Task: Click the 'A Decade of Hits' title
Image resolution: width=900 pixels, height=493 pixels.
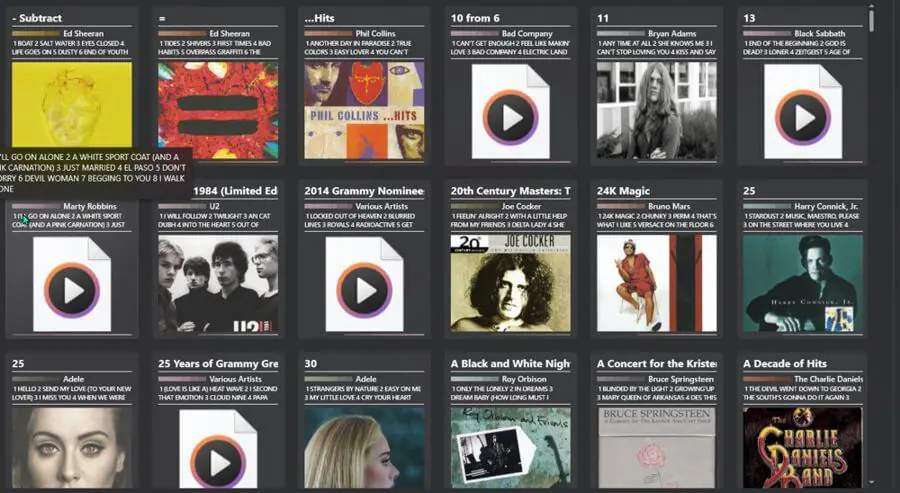Action: point(785,363)
